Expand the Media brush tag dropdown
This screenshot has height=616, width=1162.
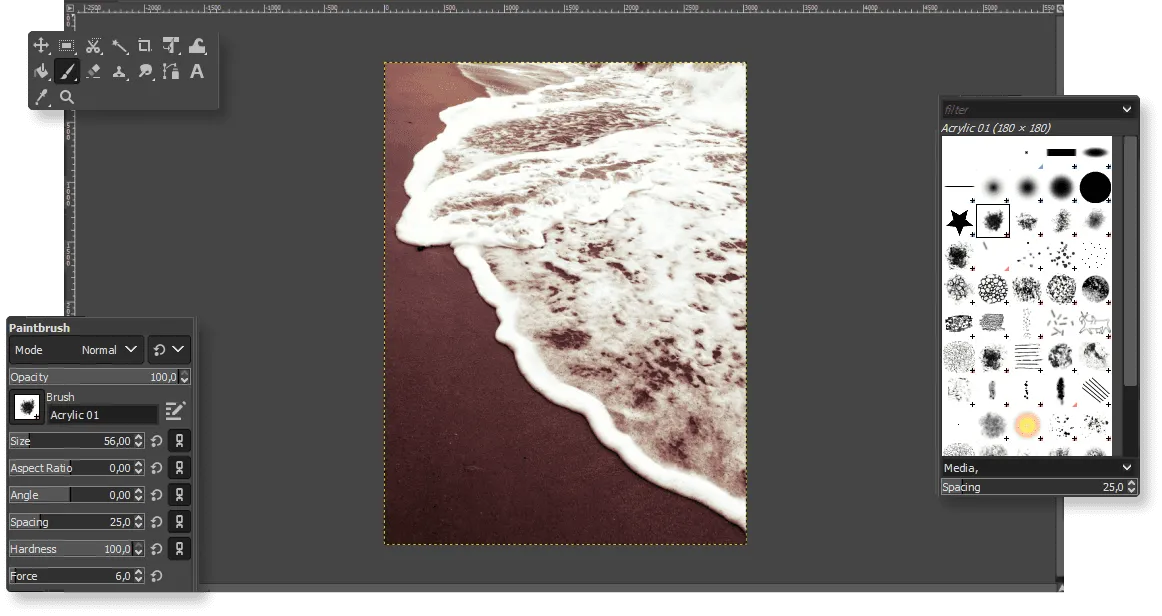1127,468
